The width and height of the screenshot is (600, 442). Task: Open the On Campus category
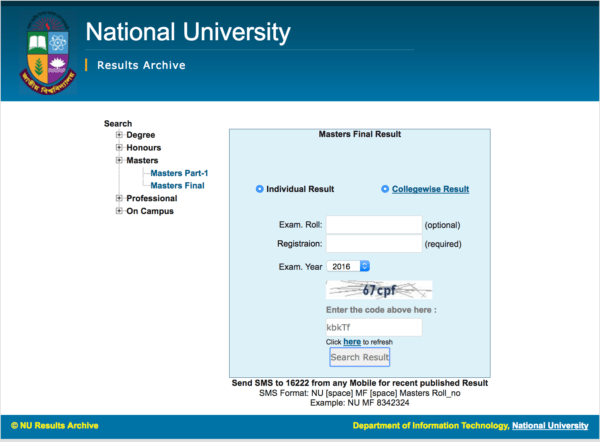[150, 211]
